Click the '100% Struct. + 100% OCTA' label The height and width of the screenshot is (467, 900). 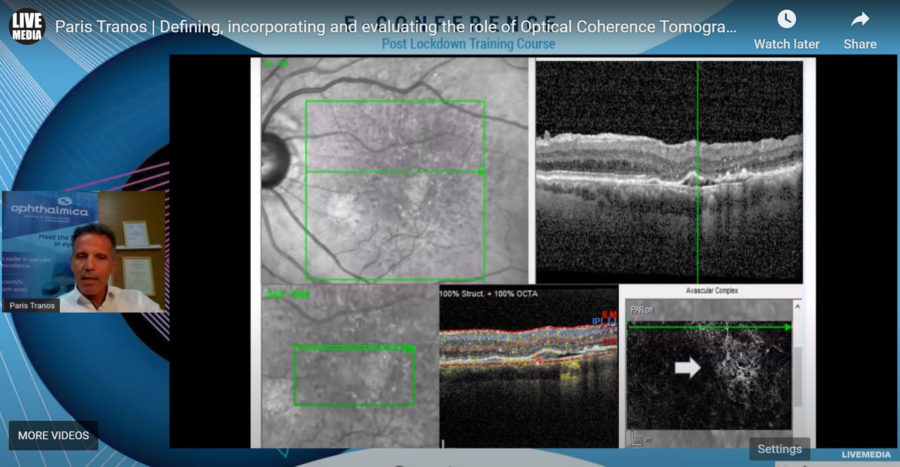488,294
